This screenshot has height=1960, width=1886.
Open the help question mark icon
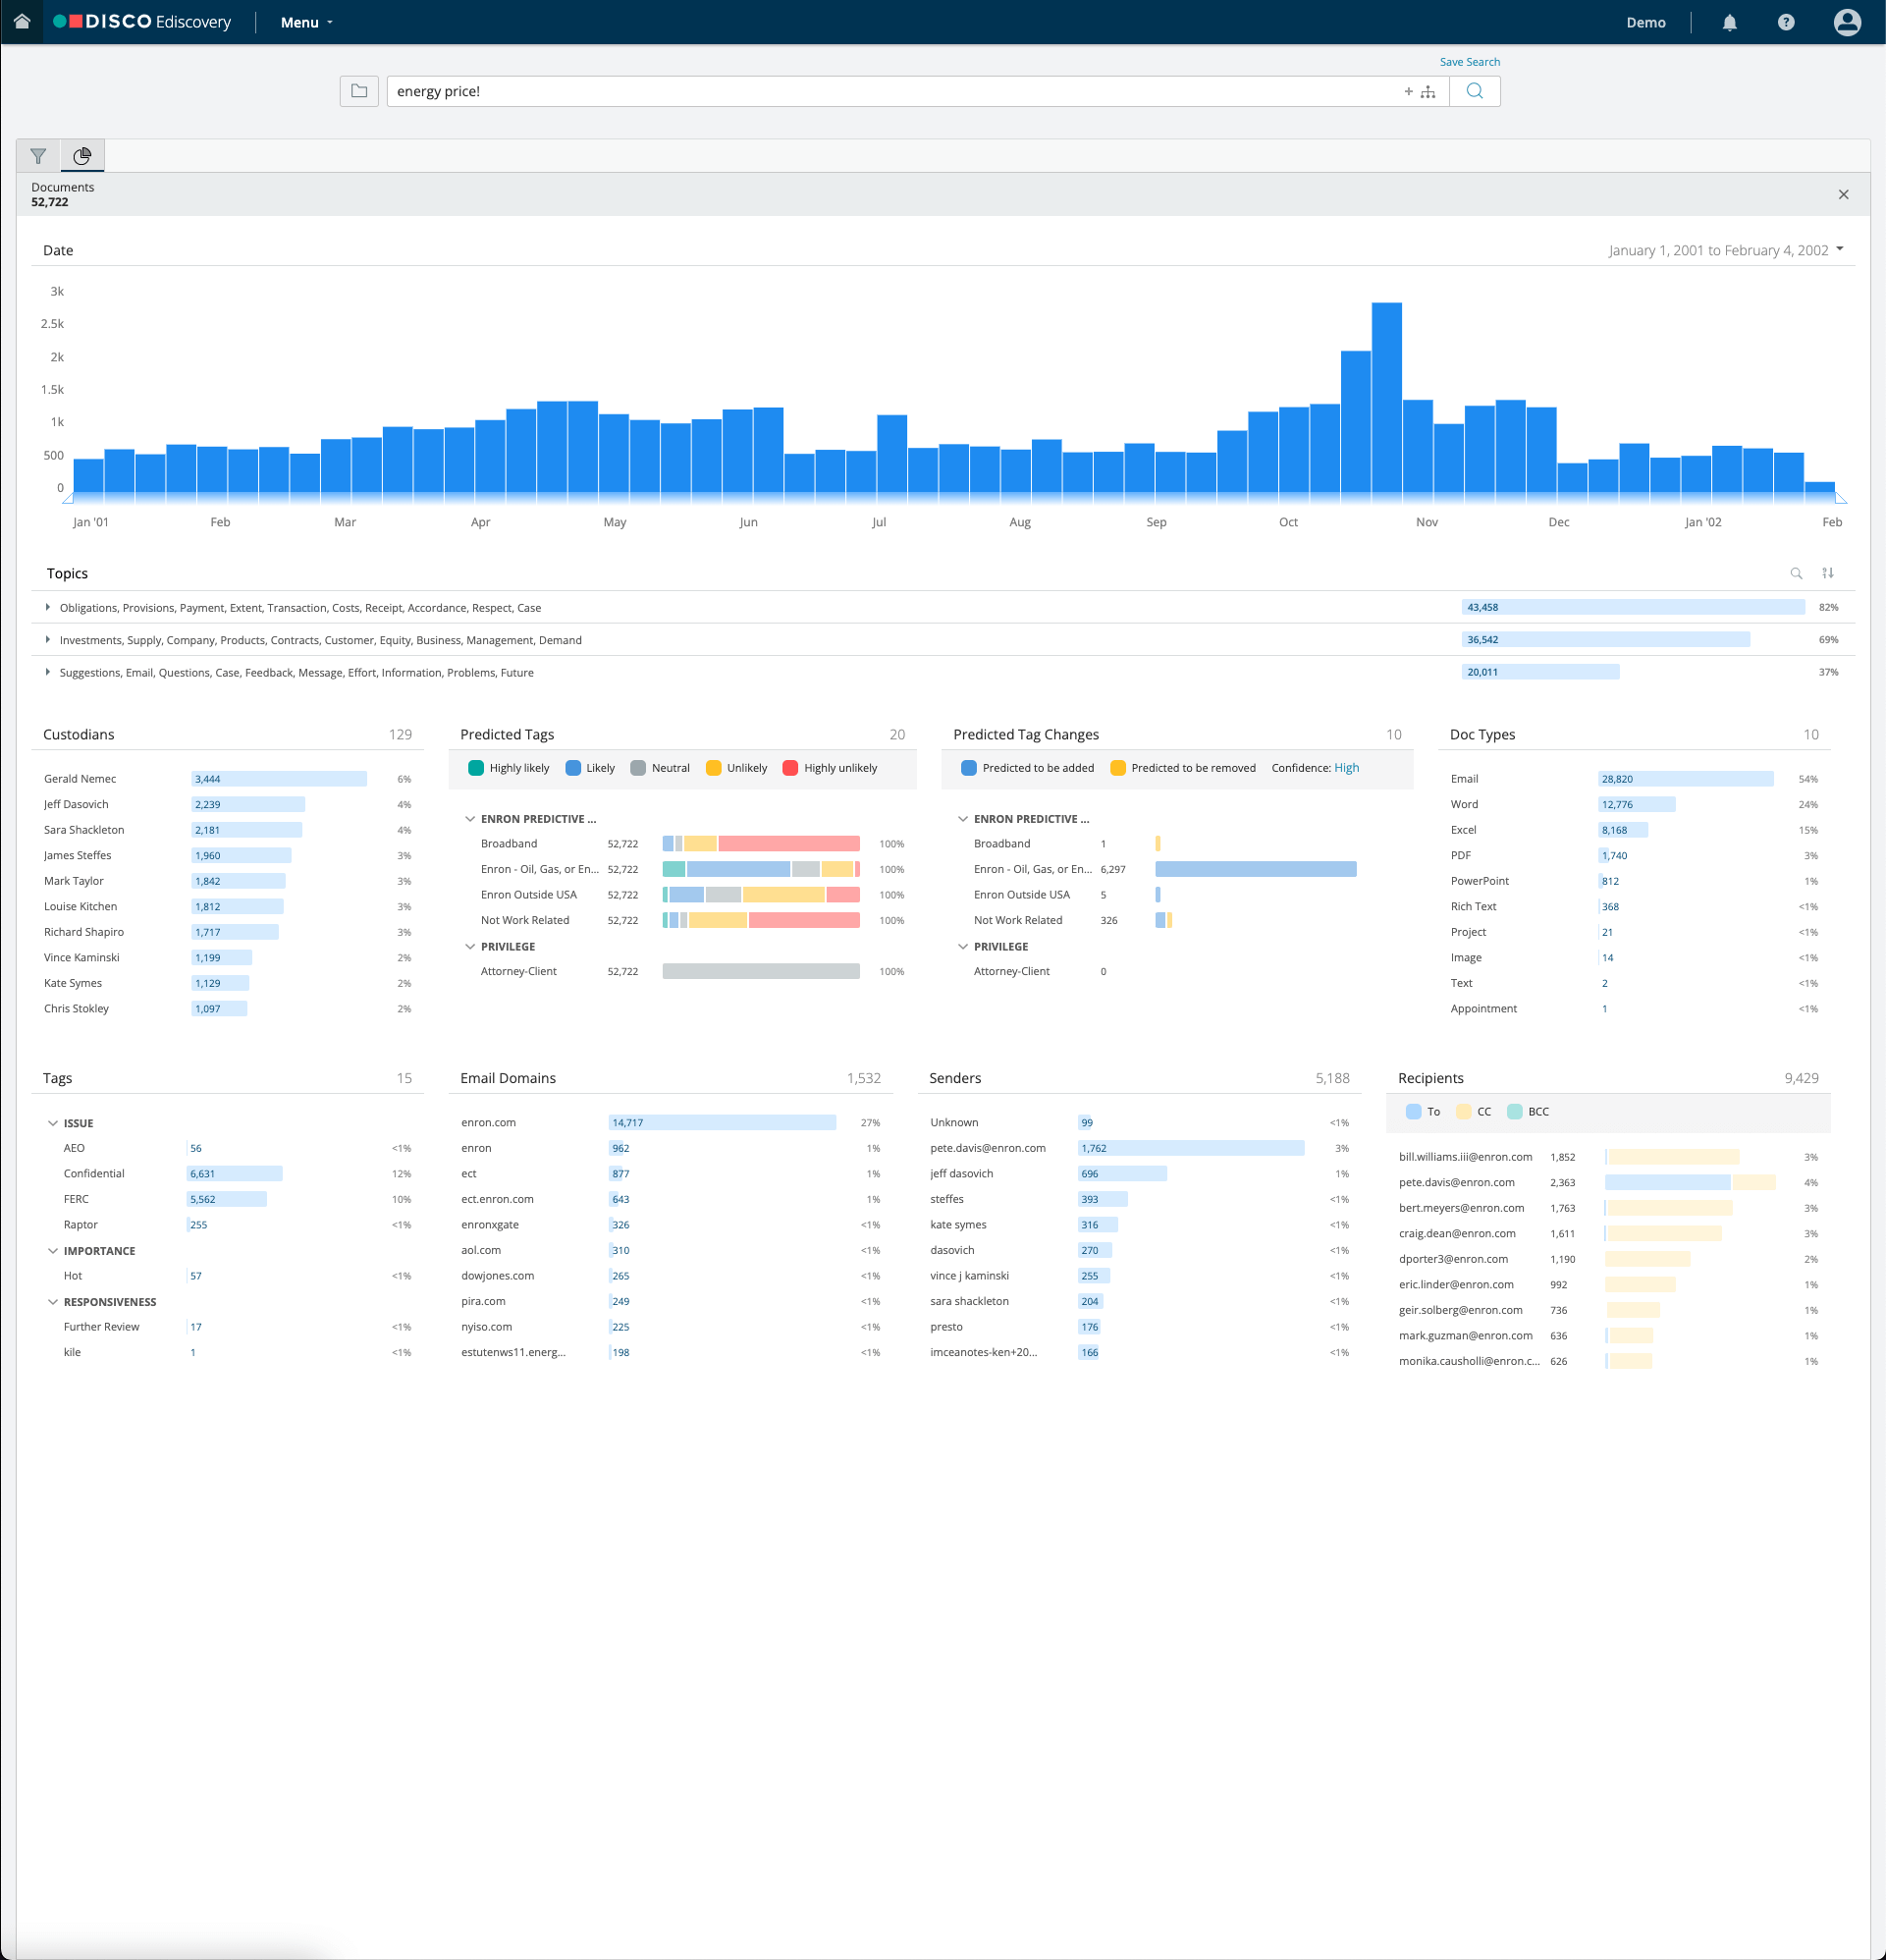(1786, 21)
